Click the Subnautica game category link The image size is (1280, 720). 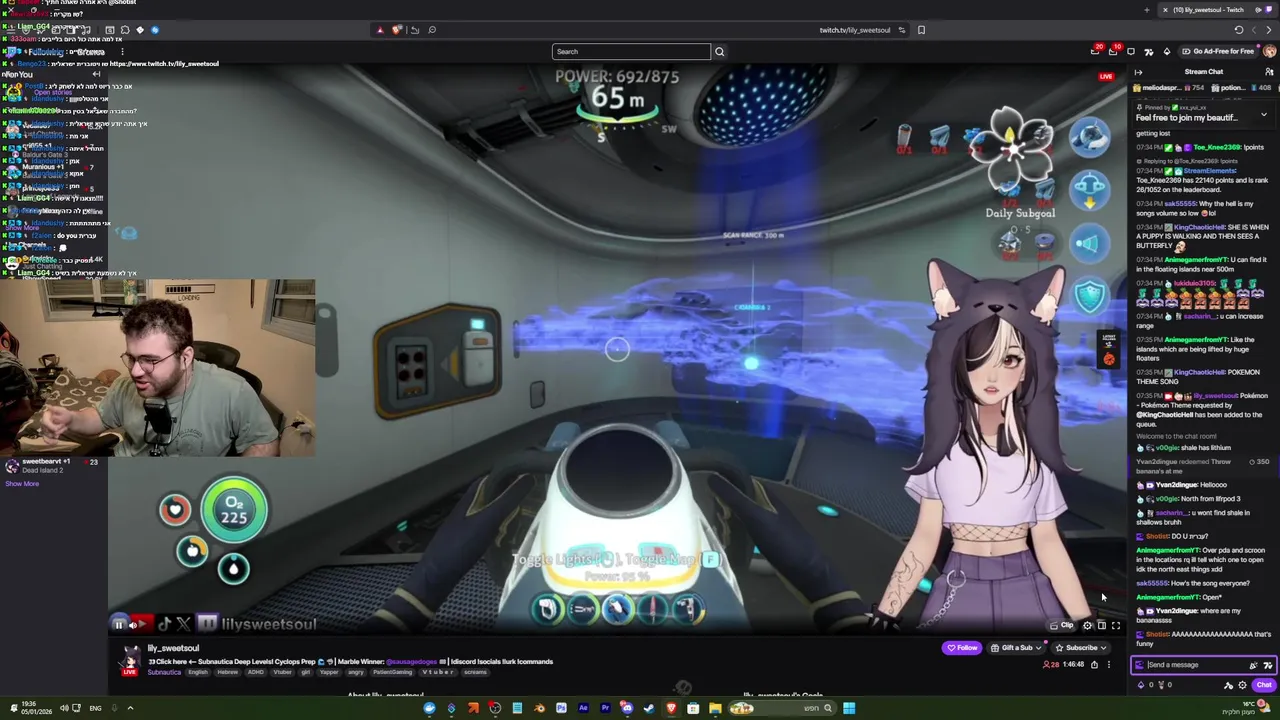pos(164,672)
